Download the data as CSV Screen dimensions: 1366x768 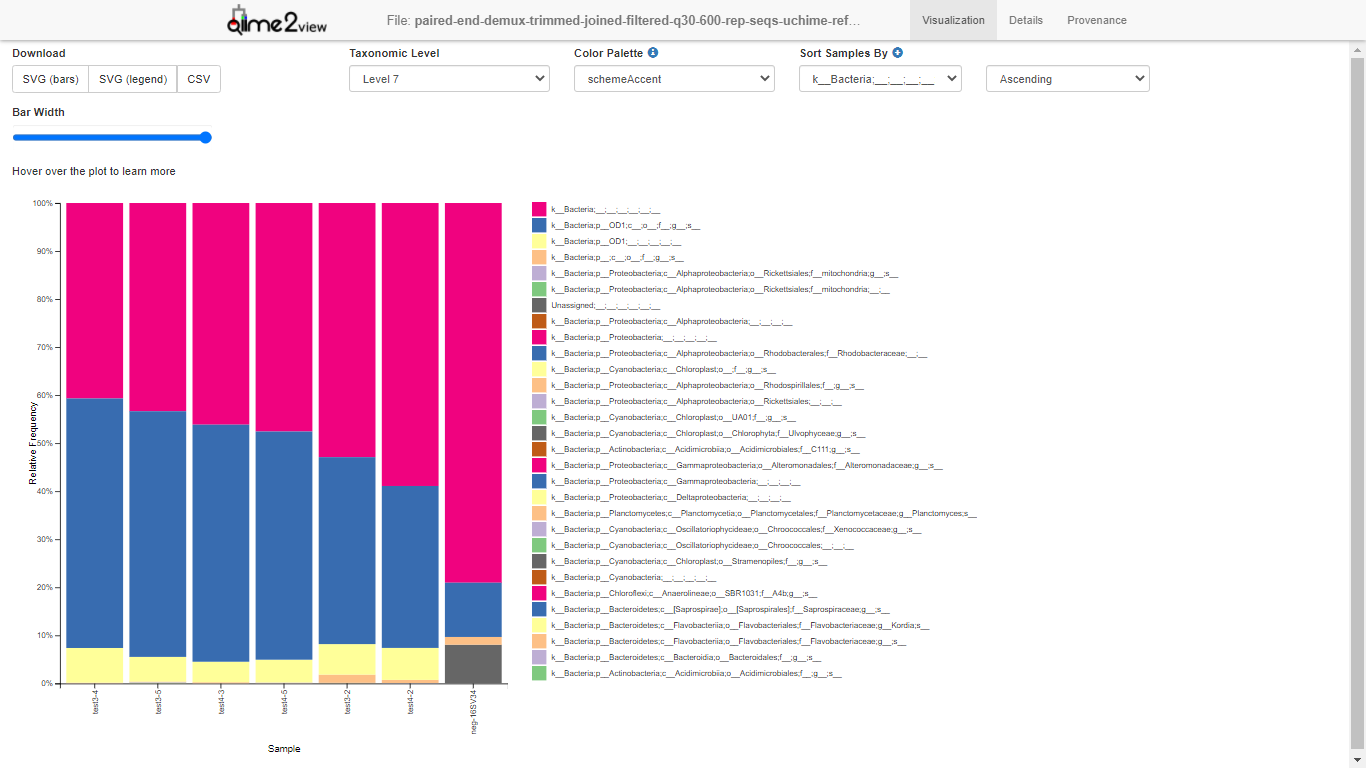199,79
